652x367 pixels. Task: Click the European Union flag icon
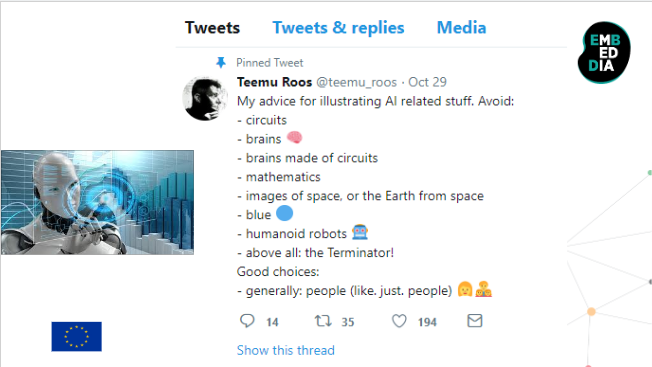[77, 337]
